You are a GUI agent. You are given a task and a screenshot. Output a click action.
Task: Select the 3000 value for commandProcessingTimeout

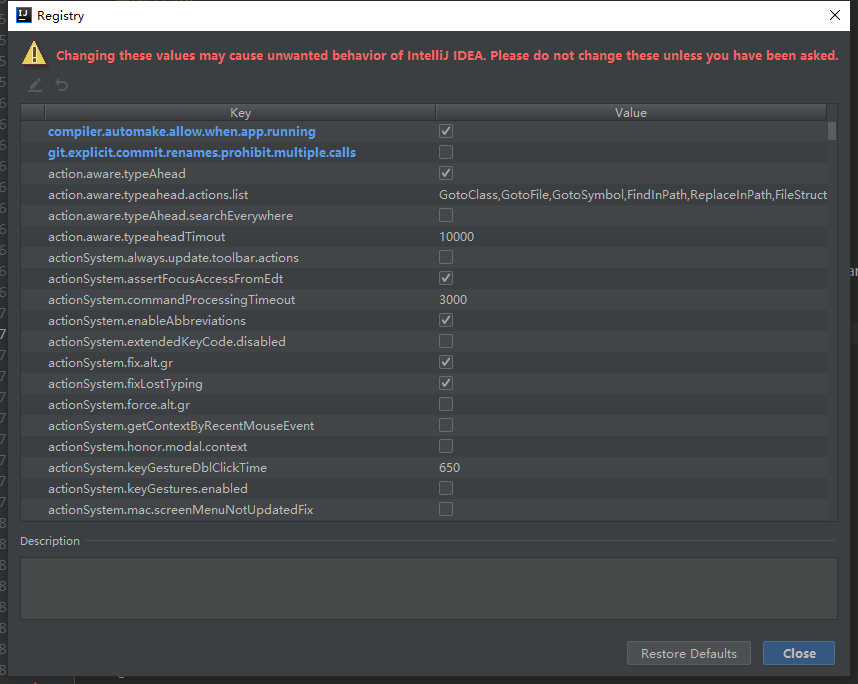click(453, 299)
